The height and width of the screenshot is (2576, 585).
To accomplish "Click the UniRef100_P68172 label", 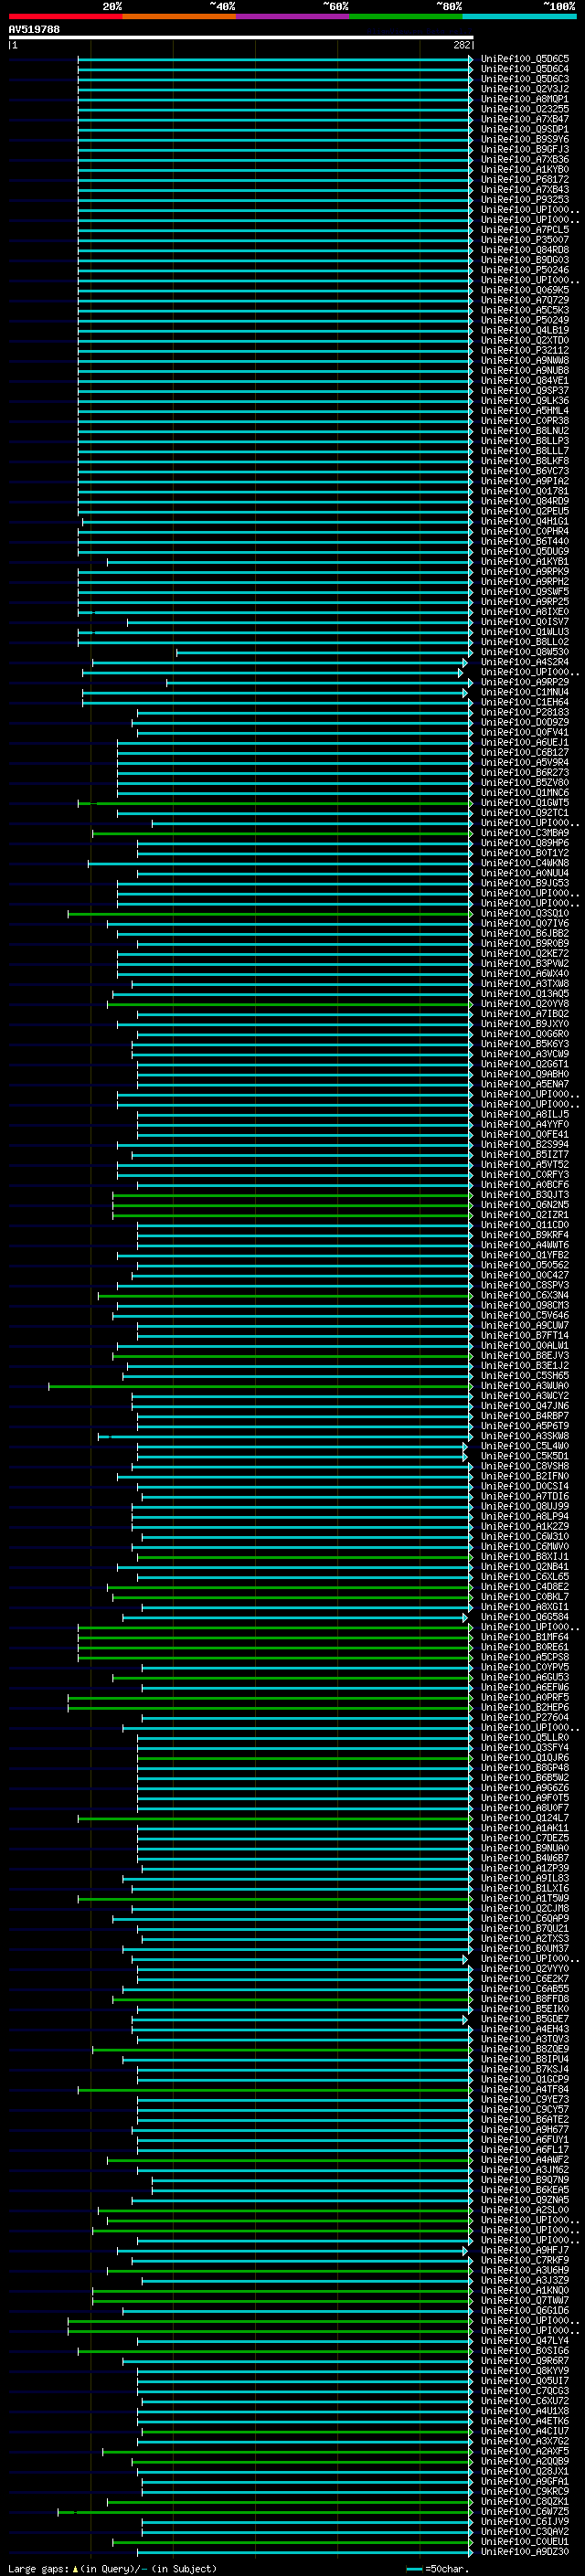I will pyautogui.click(x=525, y=180).
